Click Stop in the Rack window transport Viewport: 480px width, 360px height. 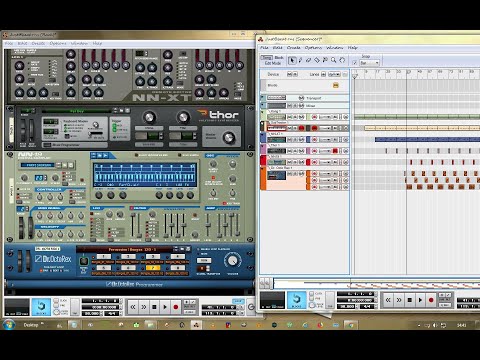tap(154, 307)
